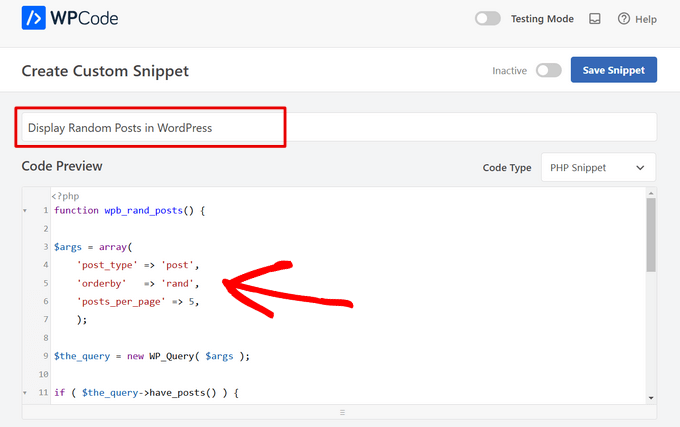Click the 'WPCode' brand name text

click(x=84, y=18)
